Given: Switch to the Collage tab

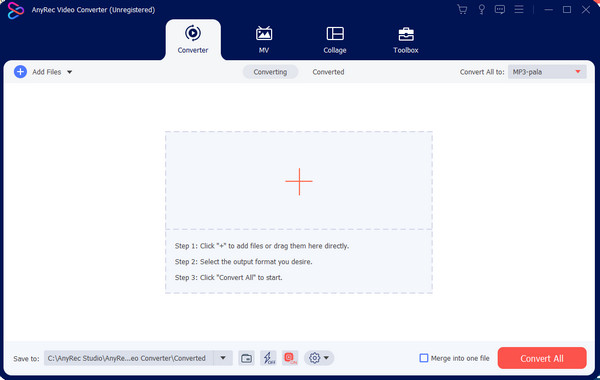Looking at the screenshot, I should click(335, 40).
